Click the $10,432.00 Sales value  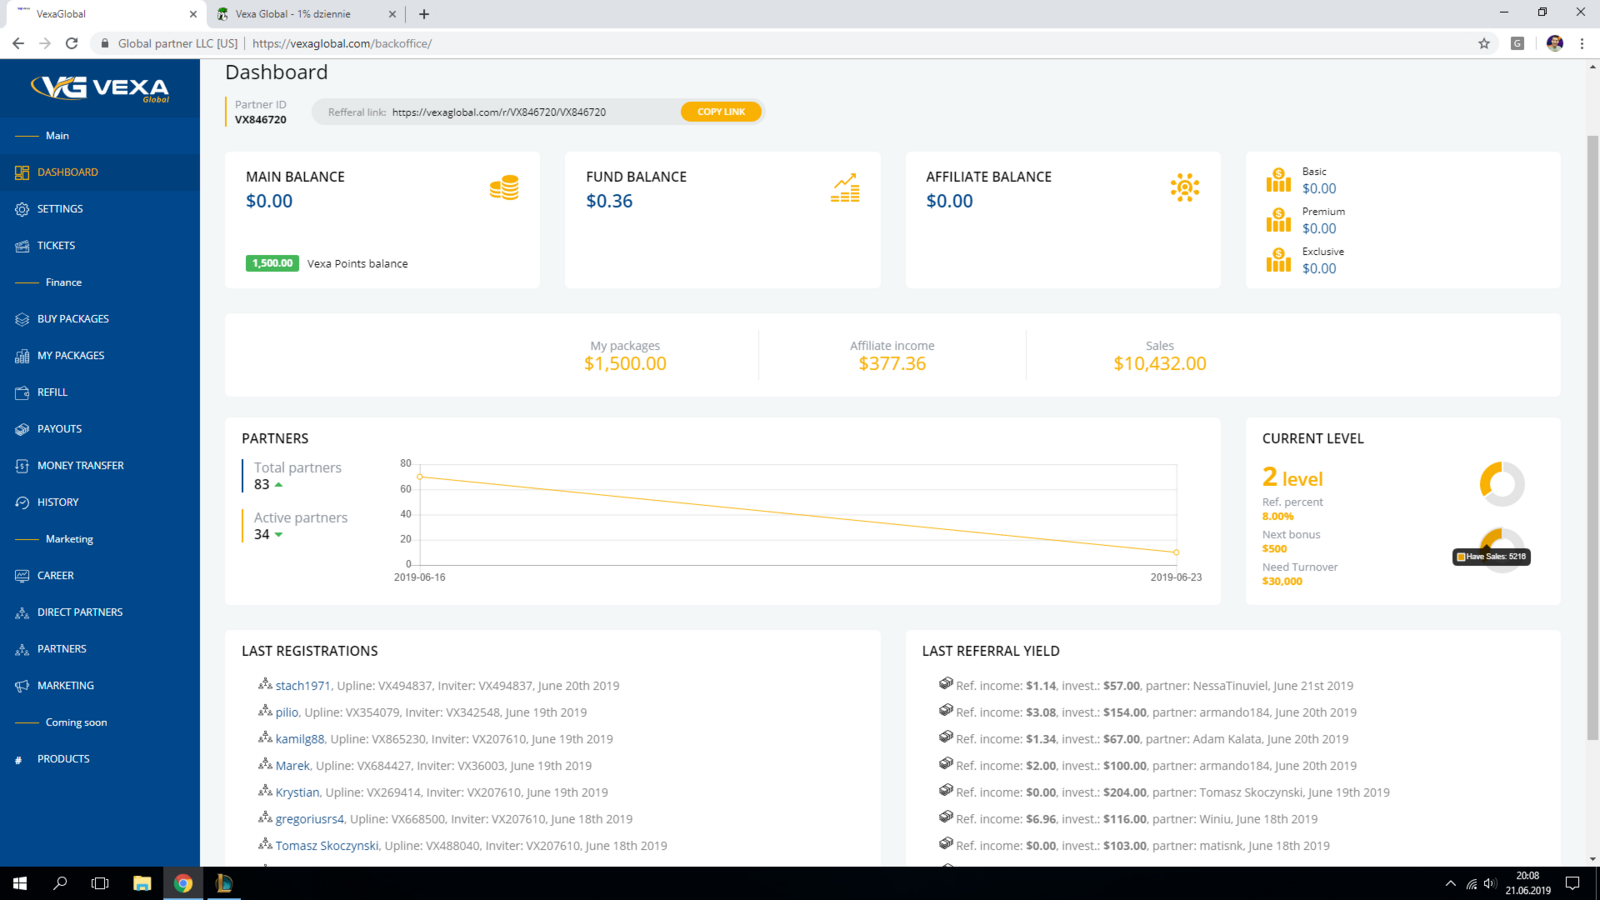pyautogui.click(x=1160, y=364)
